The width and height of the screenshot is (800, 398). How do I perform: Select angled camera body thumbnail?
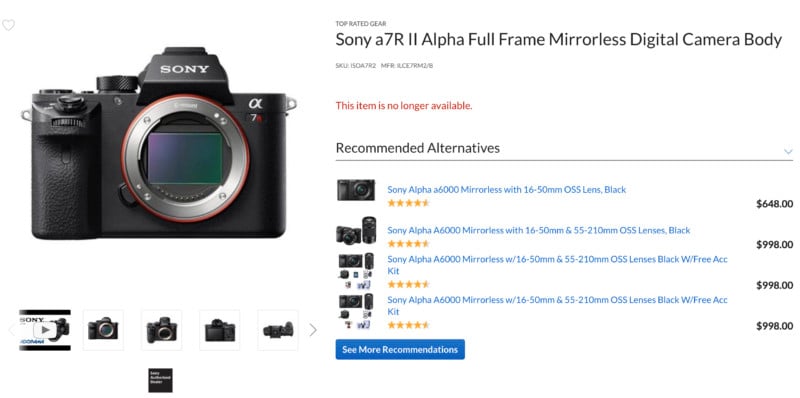(x=161, y=330)
